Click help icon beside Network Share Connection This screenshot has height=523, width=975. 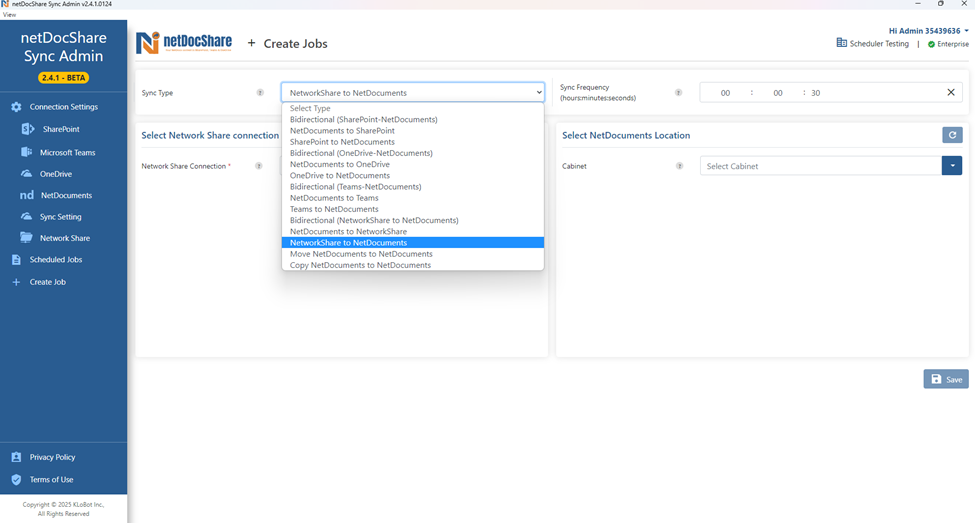259,166
